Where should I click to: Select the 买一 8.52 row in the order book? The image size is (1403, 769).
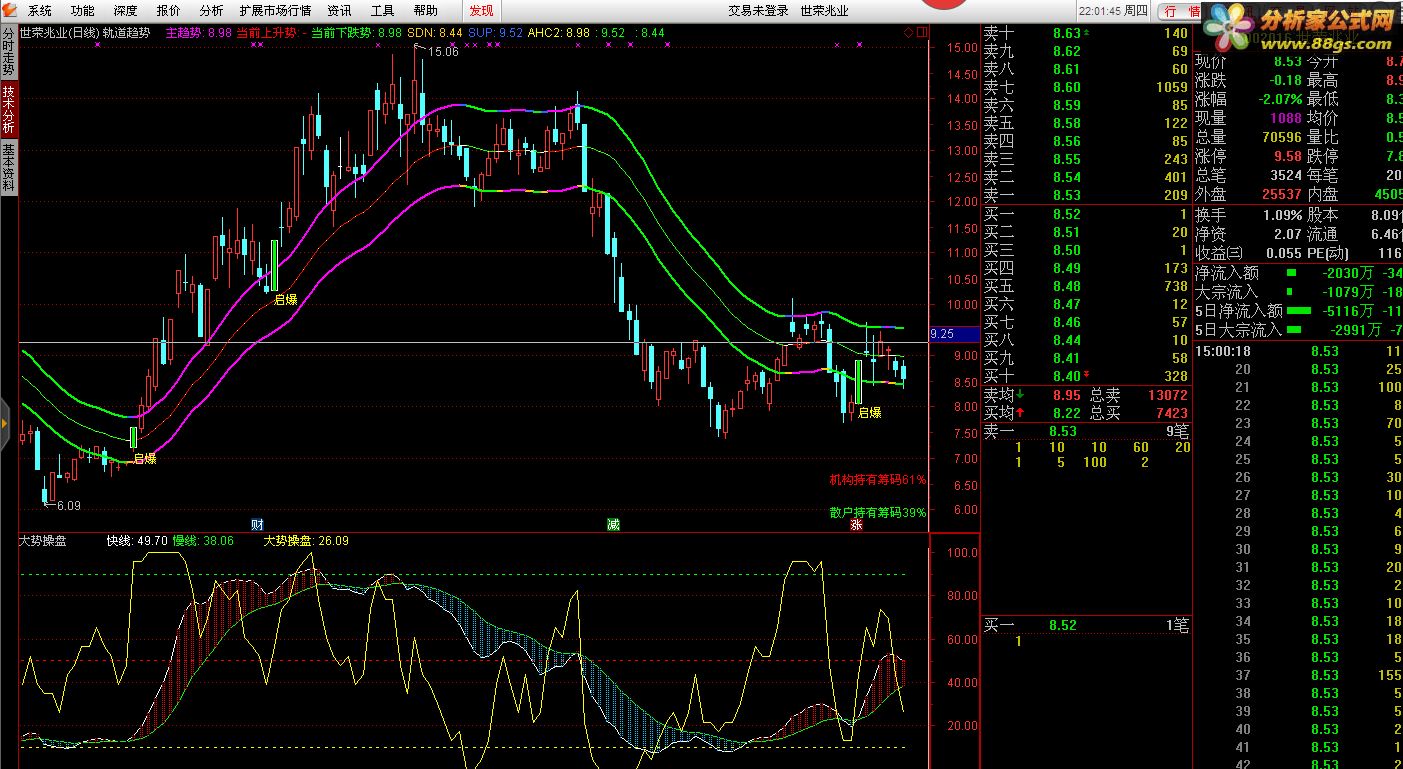(1086, 214)
